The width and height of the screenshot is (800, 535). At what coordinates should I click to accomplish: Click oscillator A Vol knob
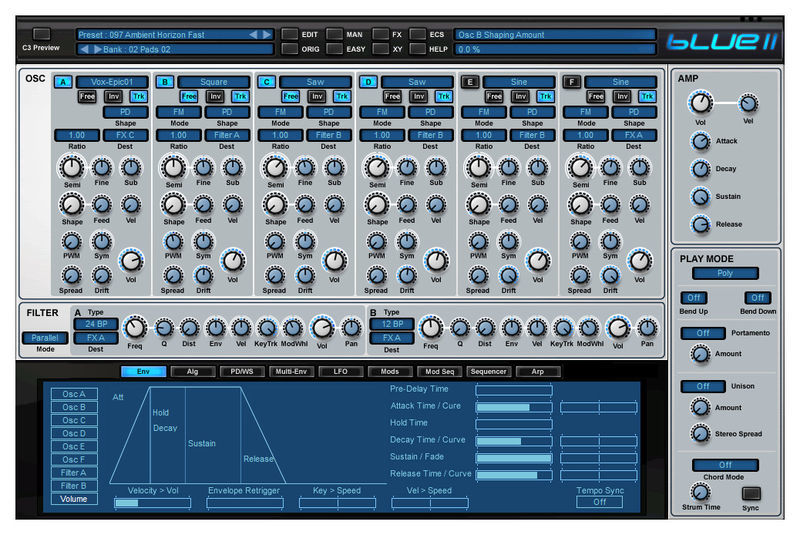pyautogui.click(x=131, y=261)
